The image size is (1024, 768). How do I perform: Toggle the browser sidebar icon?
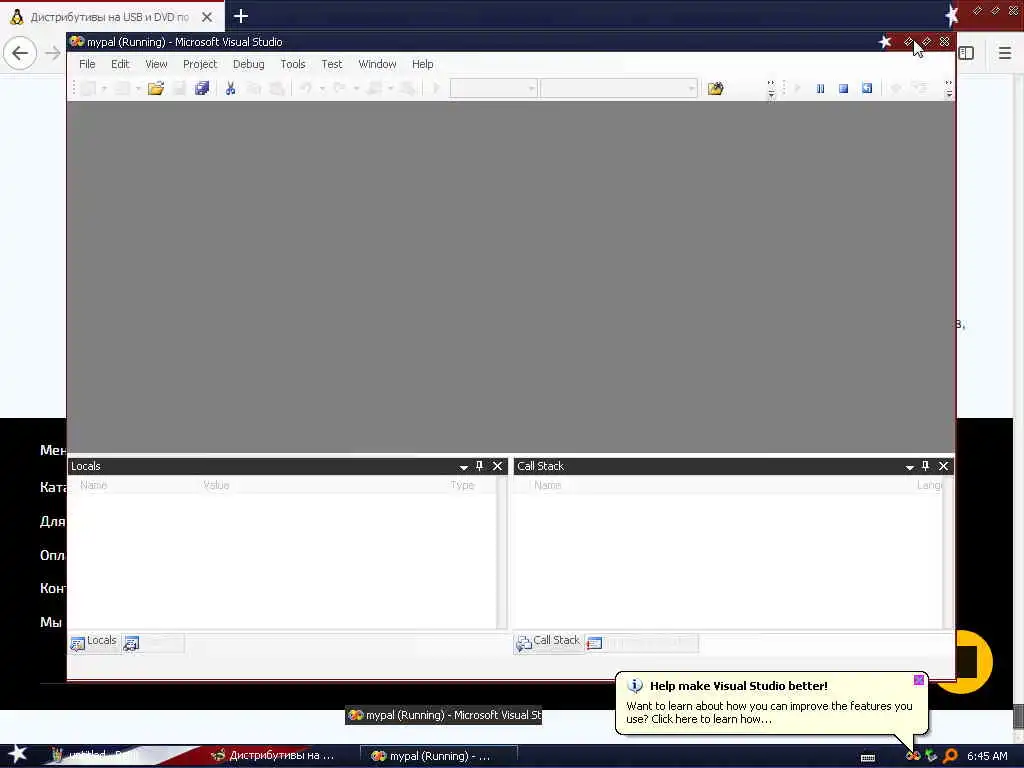tap(967, 53)
